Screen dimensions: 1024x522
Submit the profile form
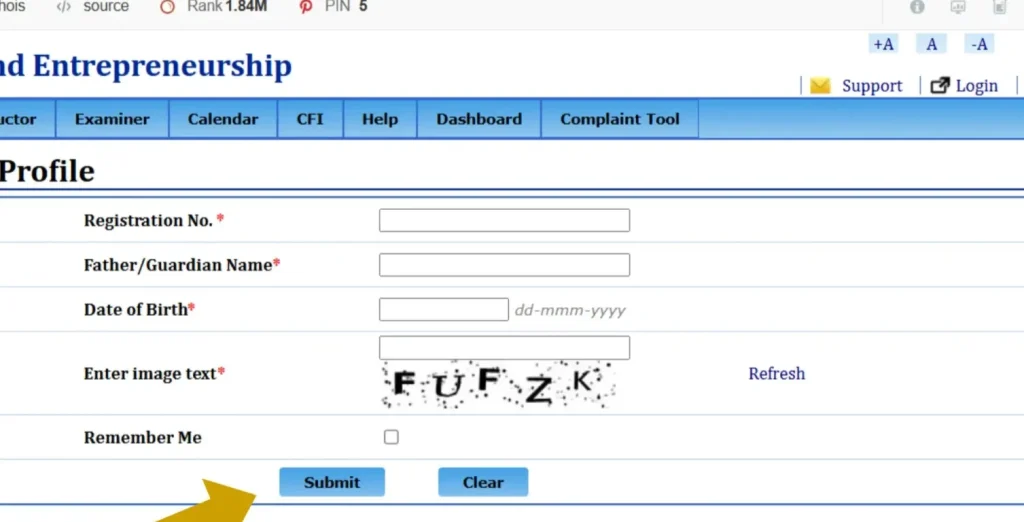pyautogui.click(x=332, y=482)
